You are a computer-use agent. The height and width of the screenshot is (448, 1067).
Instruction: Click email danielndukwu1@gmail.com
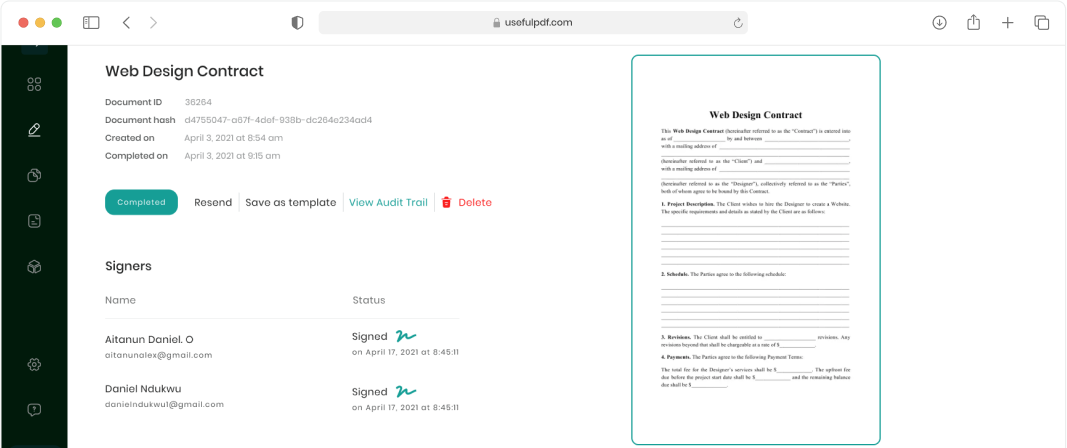165,404
